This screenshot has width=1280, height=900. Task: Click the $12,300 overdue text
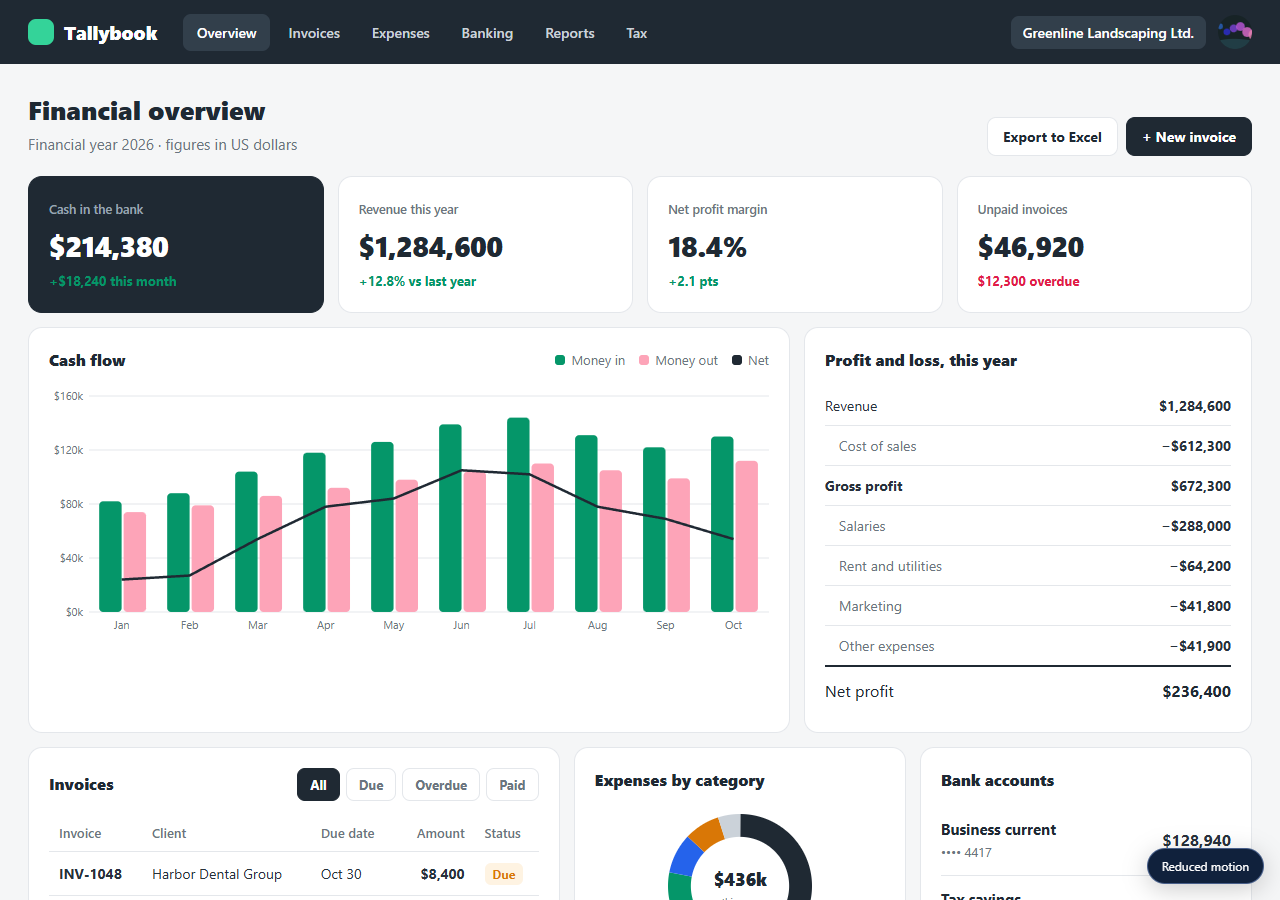tap(1028, 282)
